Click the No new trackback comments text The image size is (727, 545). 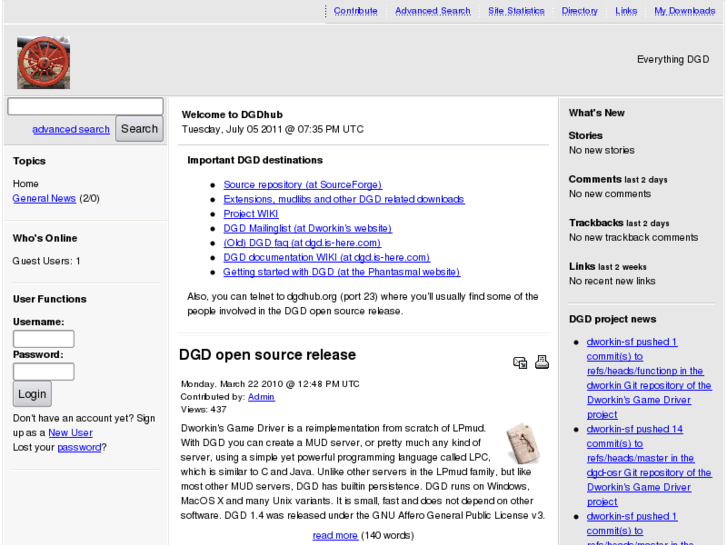click(633, 237)
